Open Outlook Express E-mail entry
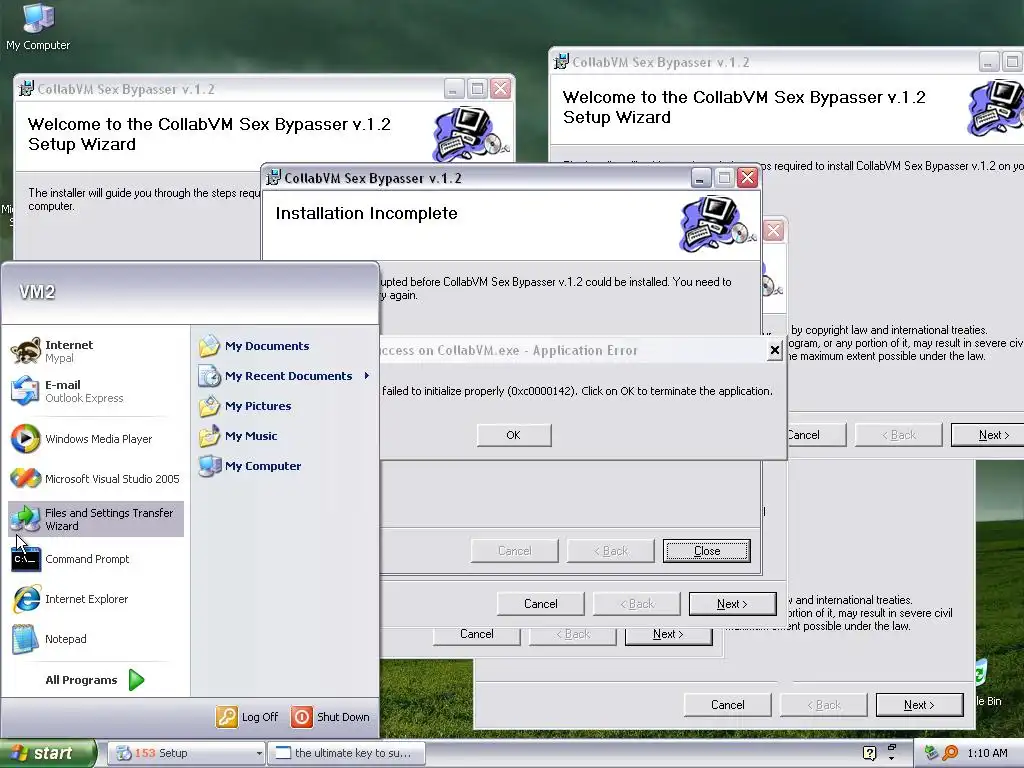 point(96,391)
